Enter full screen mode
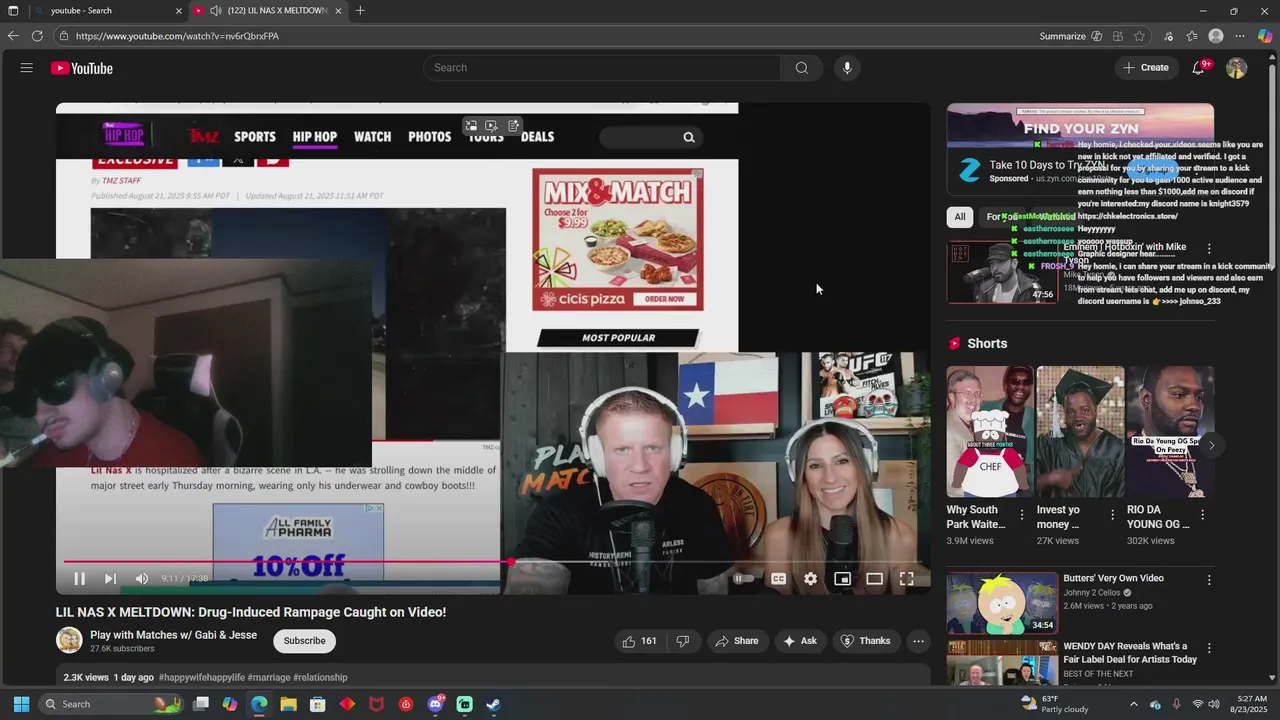This screenshot has height=720, width=1280. click(906, 578)
